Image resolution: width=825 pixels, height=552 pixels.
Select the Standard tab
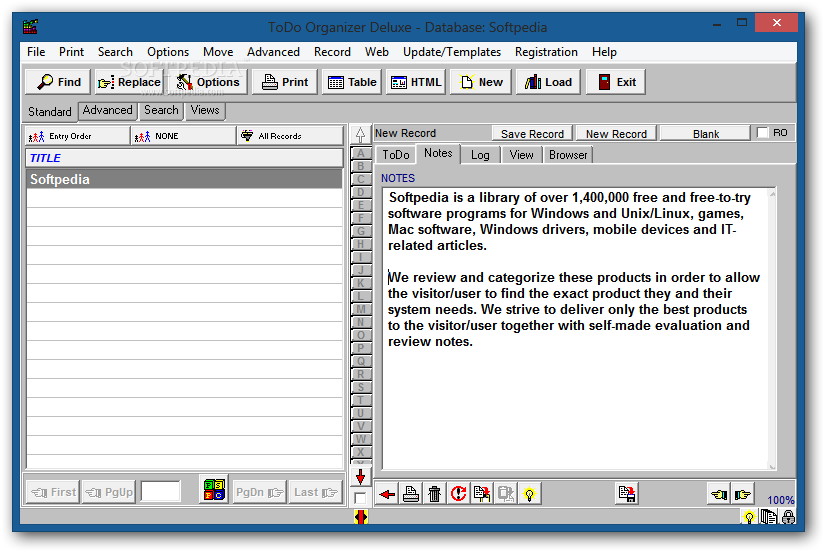(49, 112)
